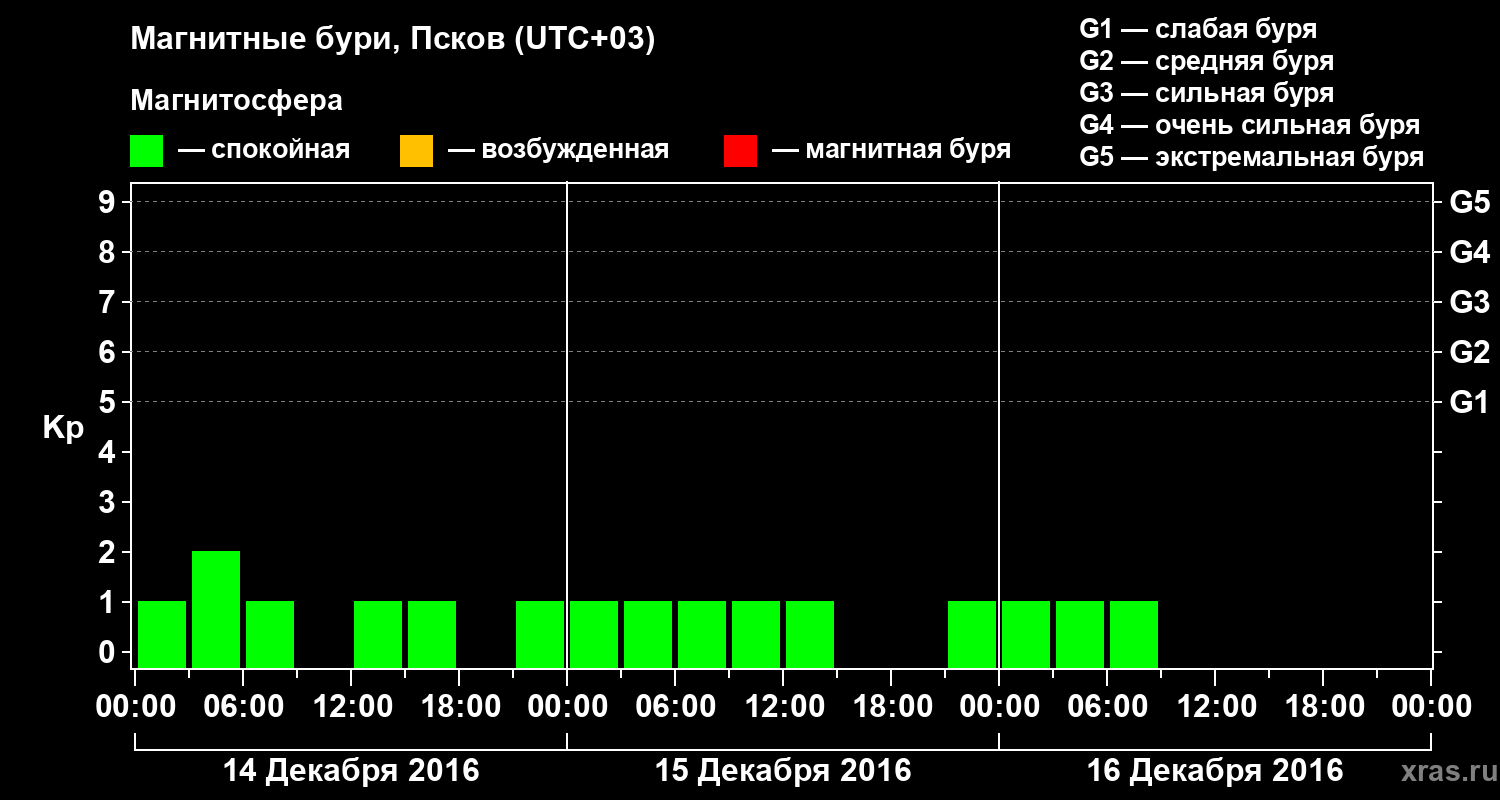Click the 12:00–15:00 bar on 15 December
The image size is (1500, 800).
click(x=810, y=634)
